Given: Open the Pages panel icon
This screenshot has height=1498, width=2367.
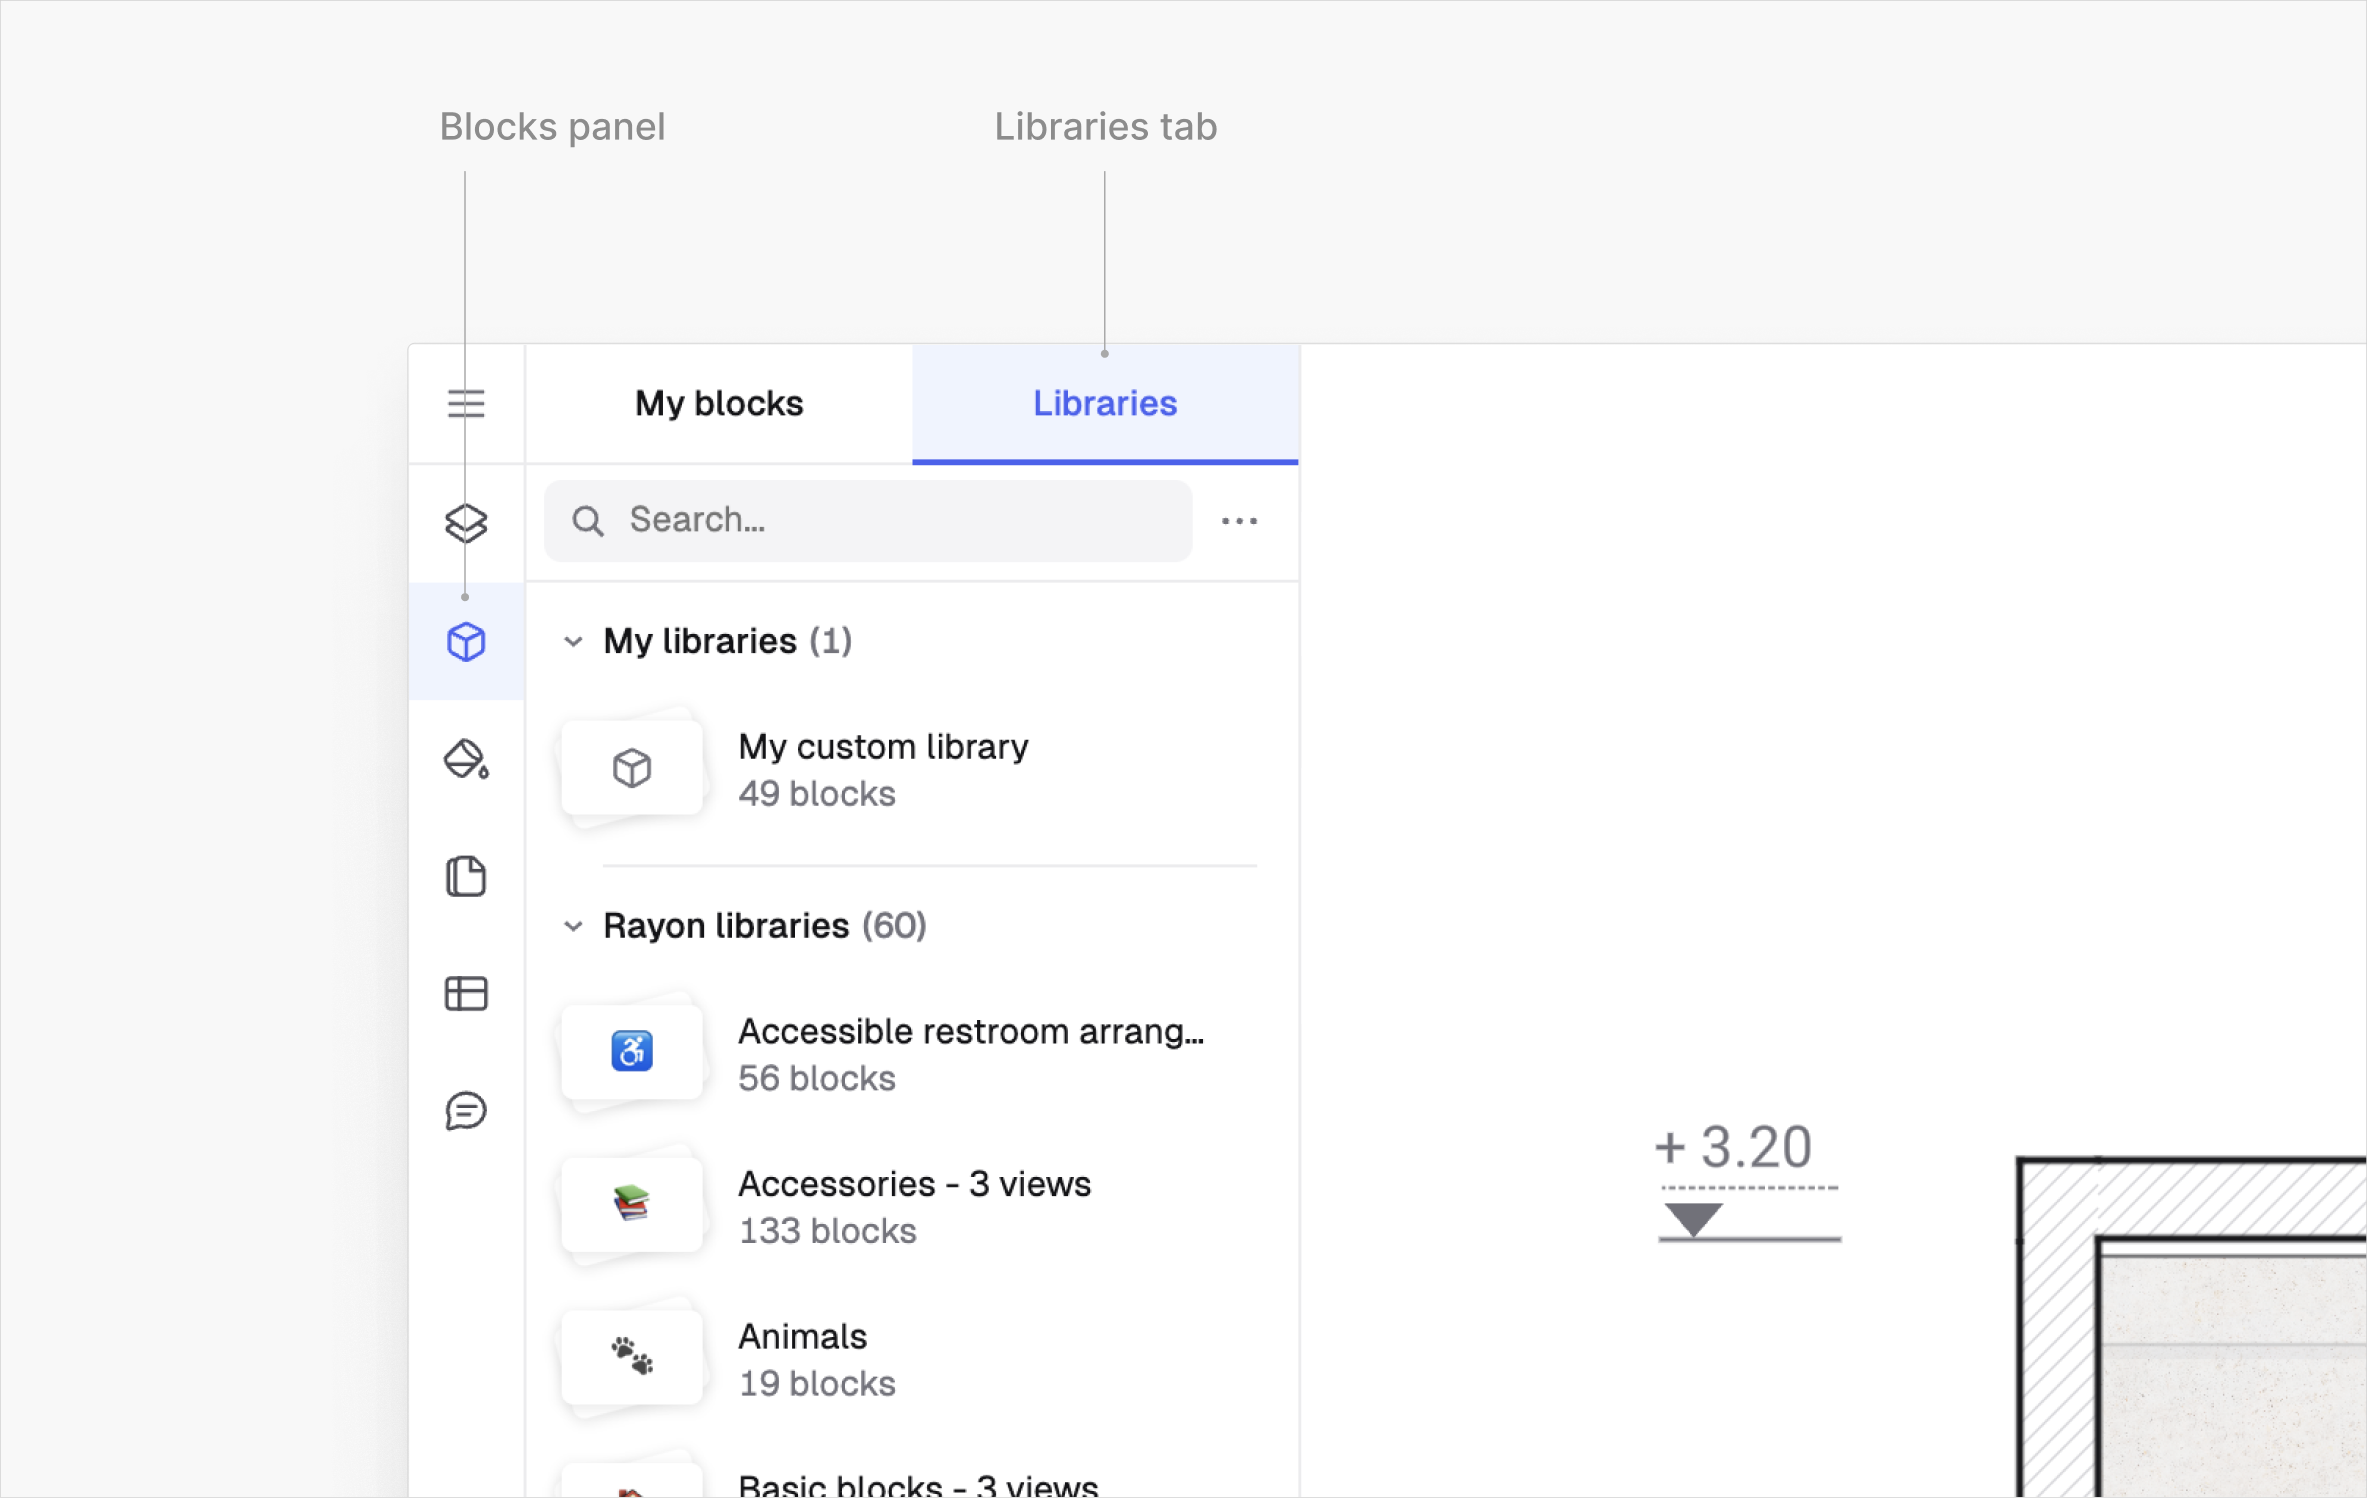Looking at the screenshot, I should [x=465, y=877].
